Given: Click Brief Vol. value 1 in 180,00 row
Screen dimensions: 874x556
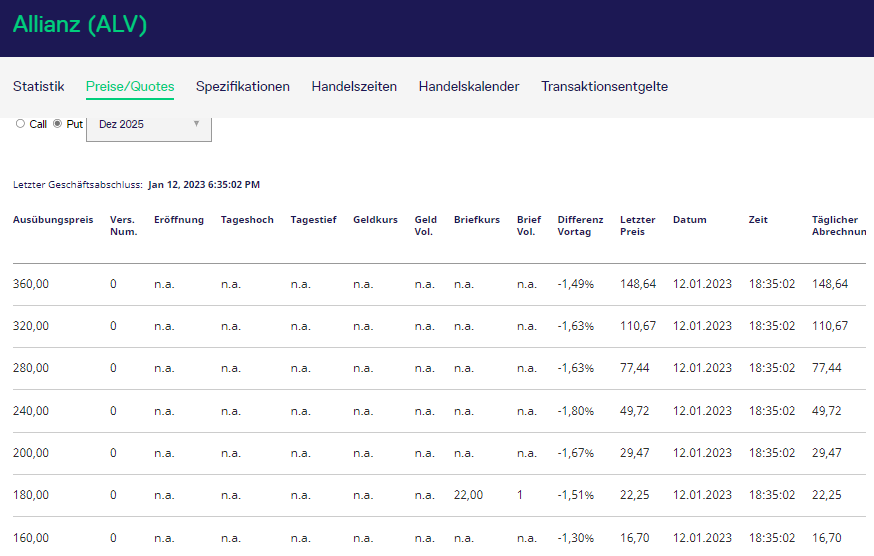Looking at the screenshot, I should tap(519, 495).
